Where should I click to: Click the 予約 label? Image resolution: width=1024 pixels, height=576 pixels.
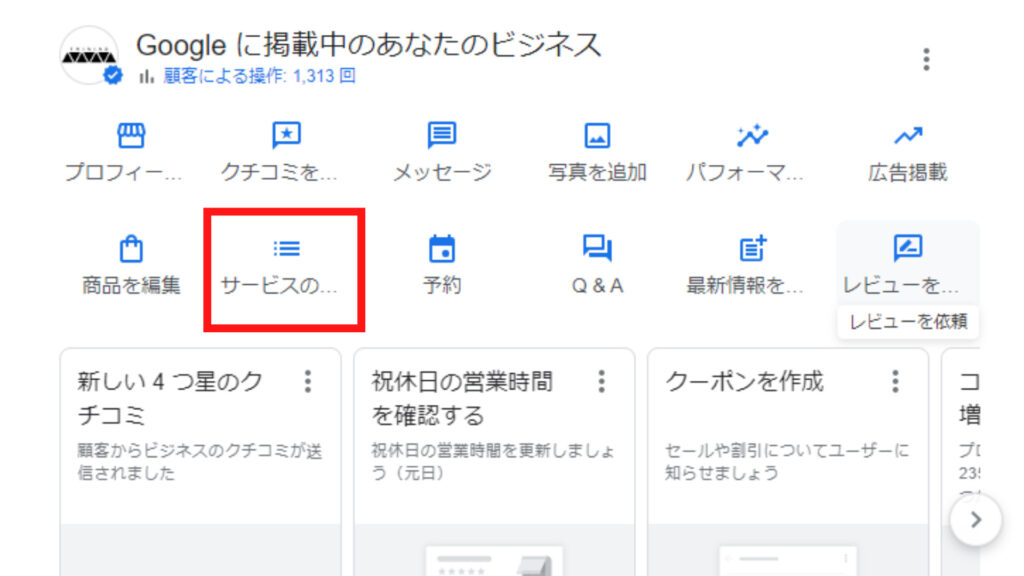(x=442, y=285)
